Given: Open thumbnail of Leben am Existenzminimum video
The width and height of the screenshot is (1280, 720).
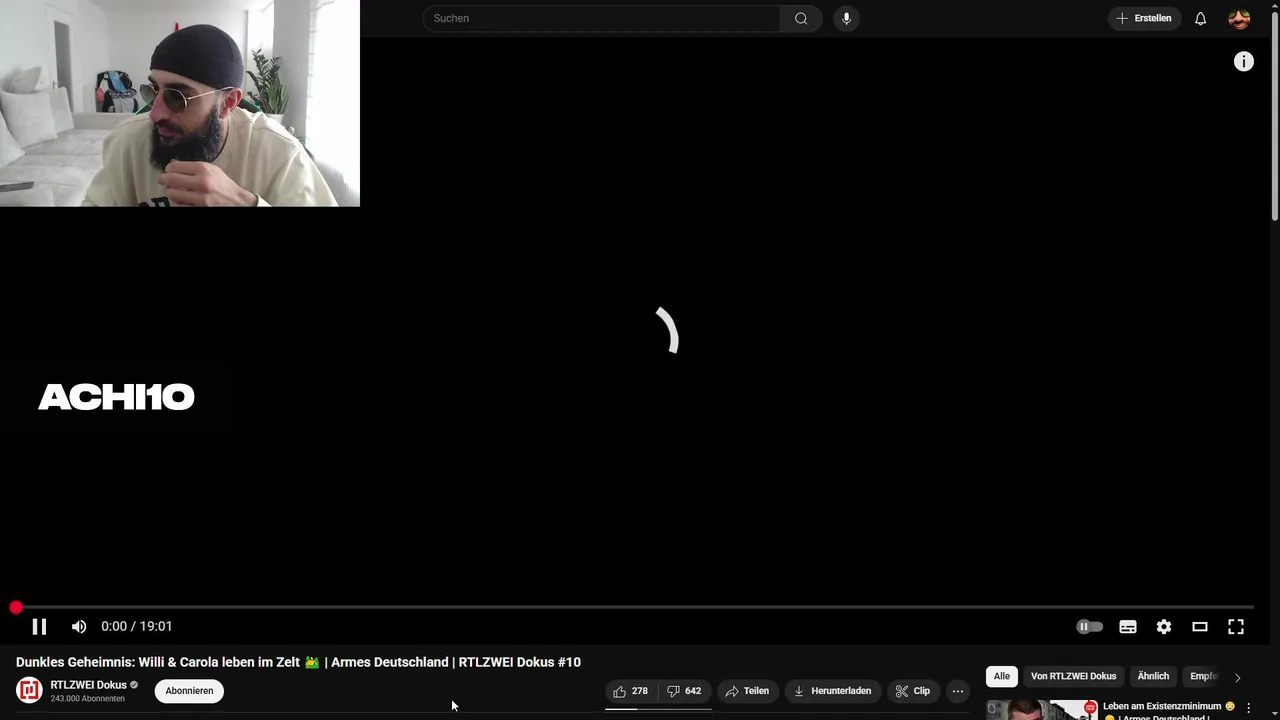Looking at the screenshot, I should (1041, 709).
